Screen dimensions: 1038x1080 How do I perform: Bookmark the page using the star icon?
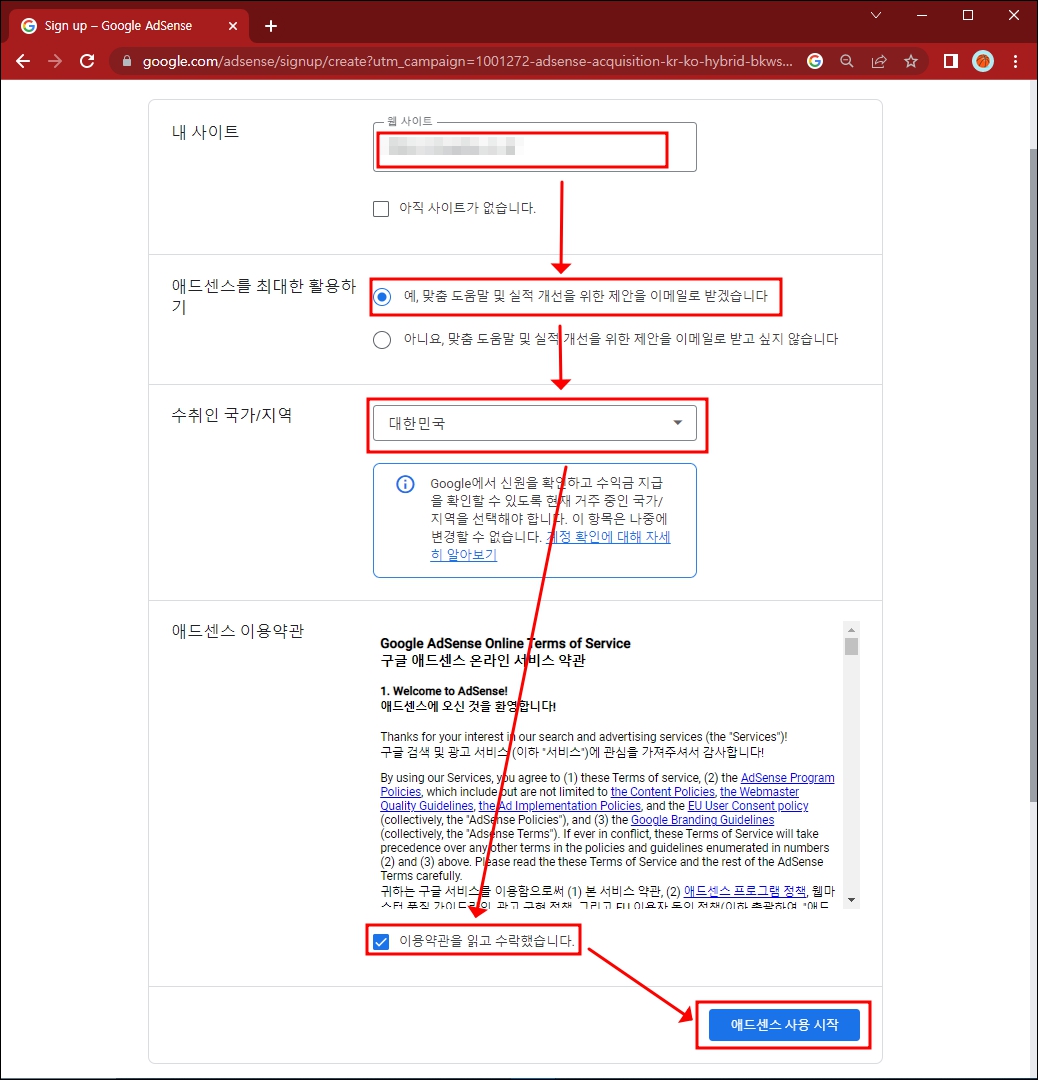point(911,61)
